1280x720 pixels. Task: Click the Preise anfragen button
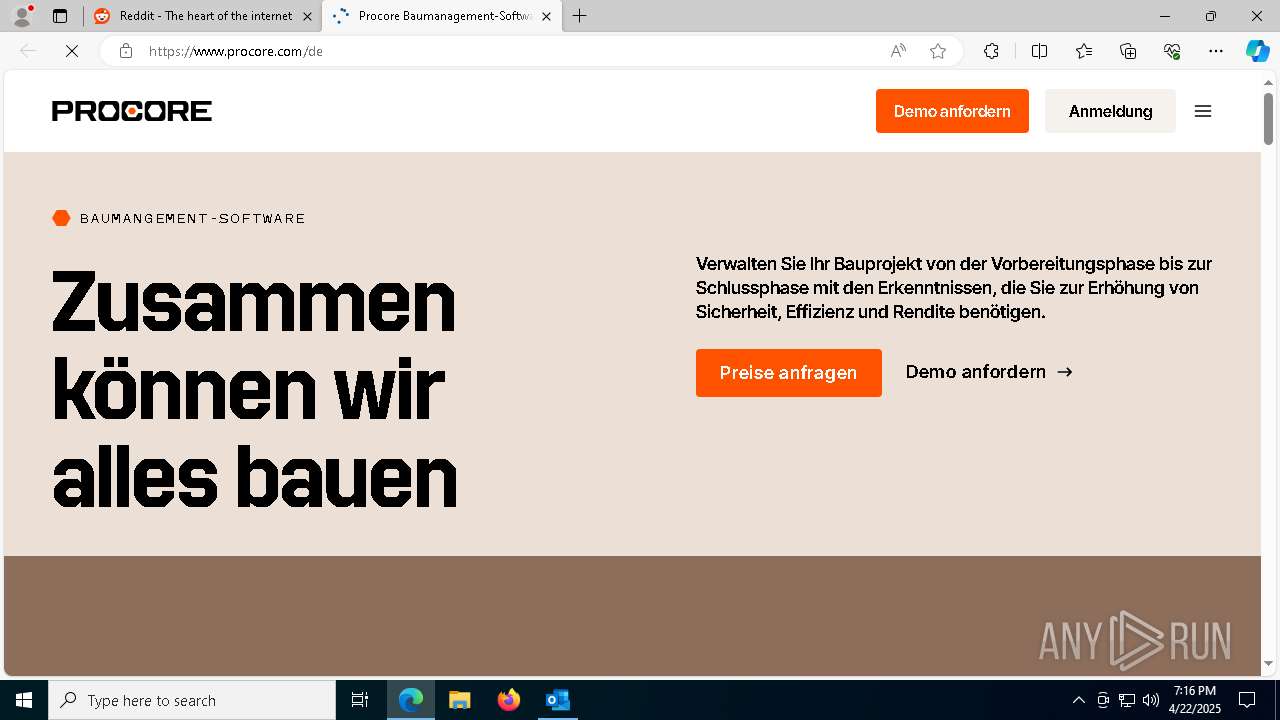pos(789,373)
